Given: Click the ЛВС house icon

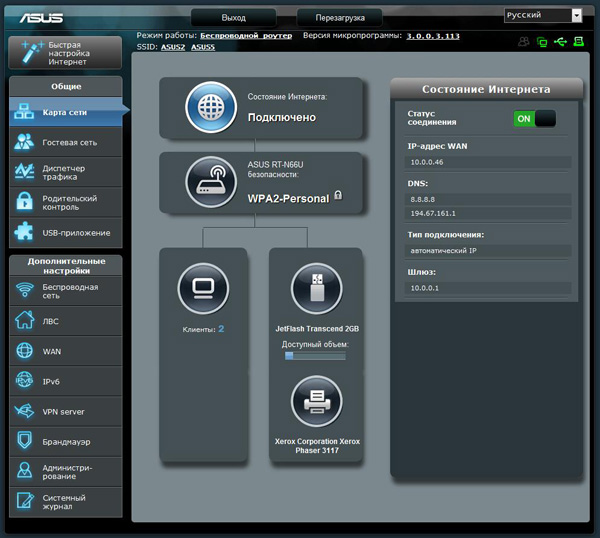Looking at the screenshot, I should [24, 320].
